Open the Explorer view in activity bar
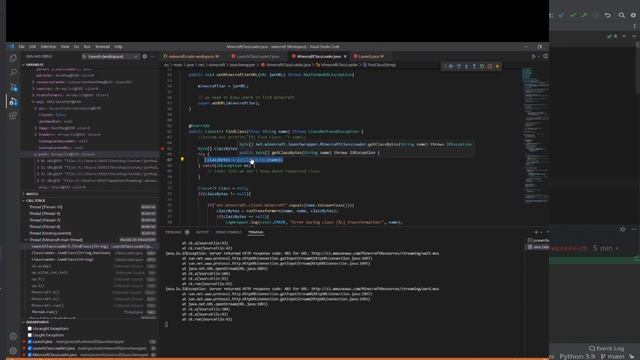640x360 pixels. point(13,59)
